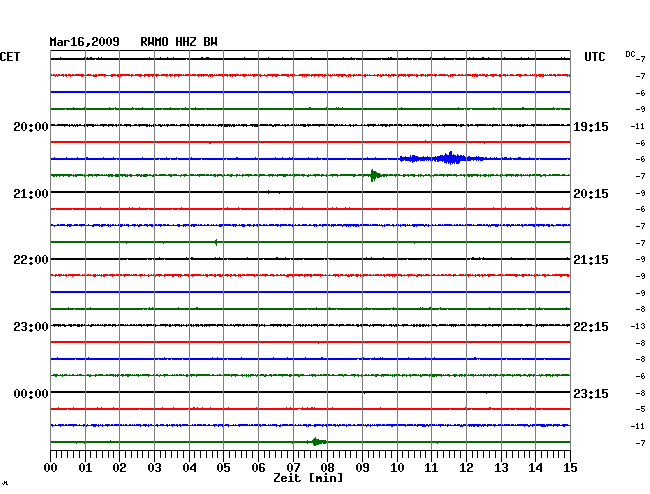This screenshot has height=494, width=650.
Task: Click the small green spike near minute 05
Action: (216, 242)
